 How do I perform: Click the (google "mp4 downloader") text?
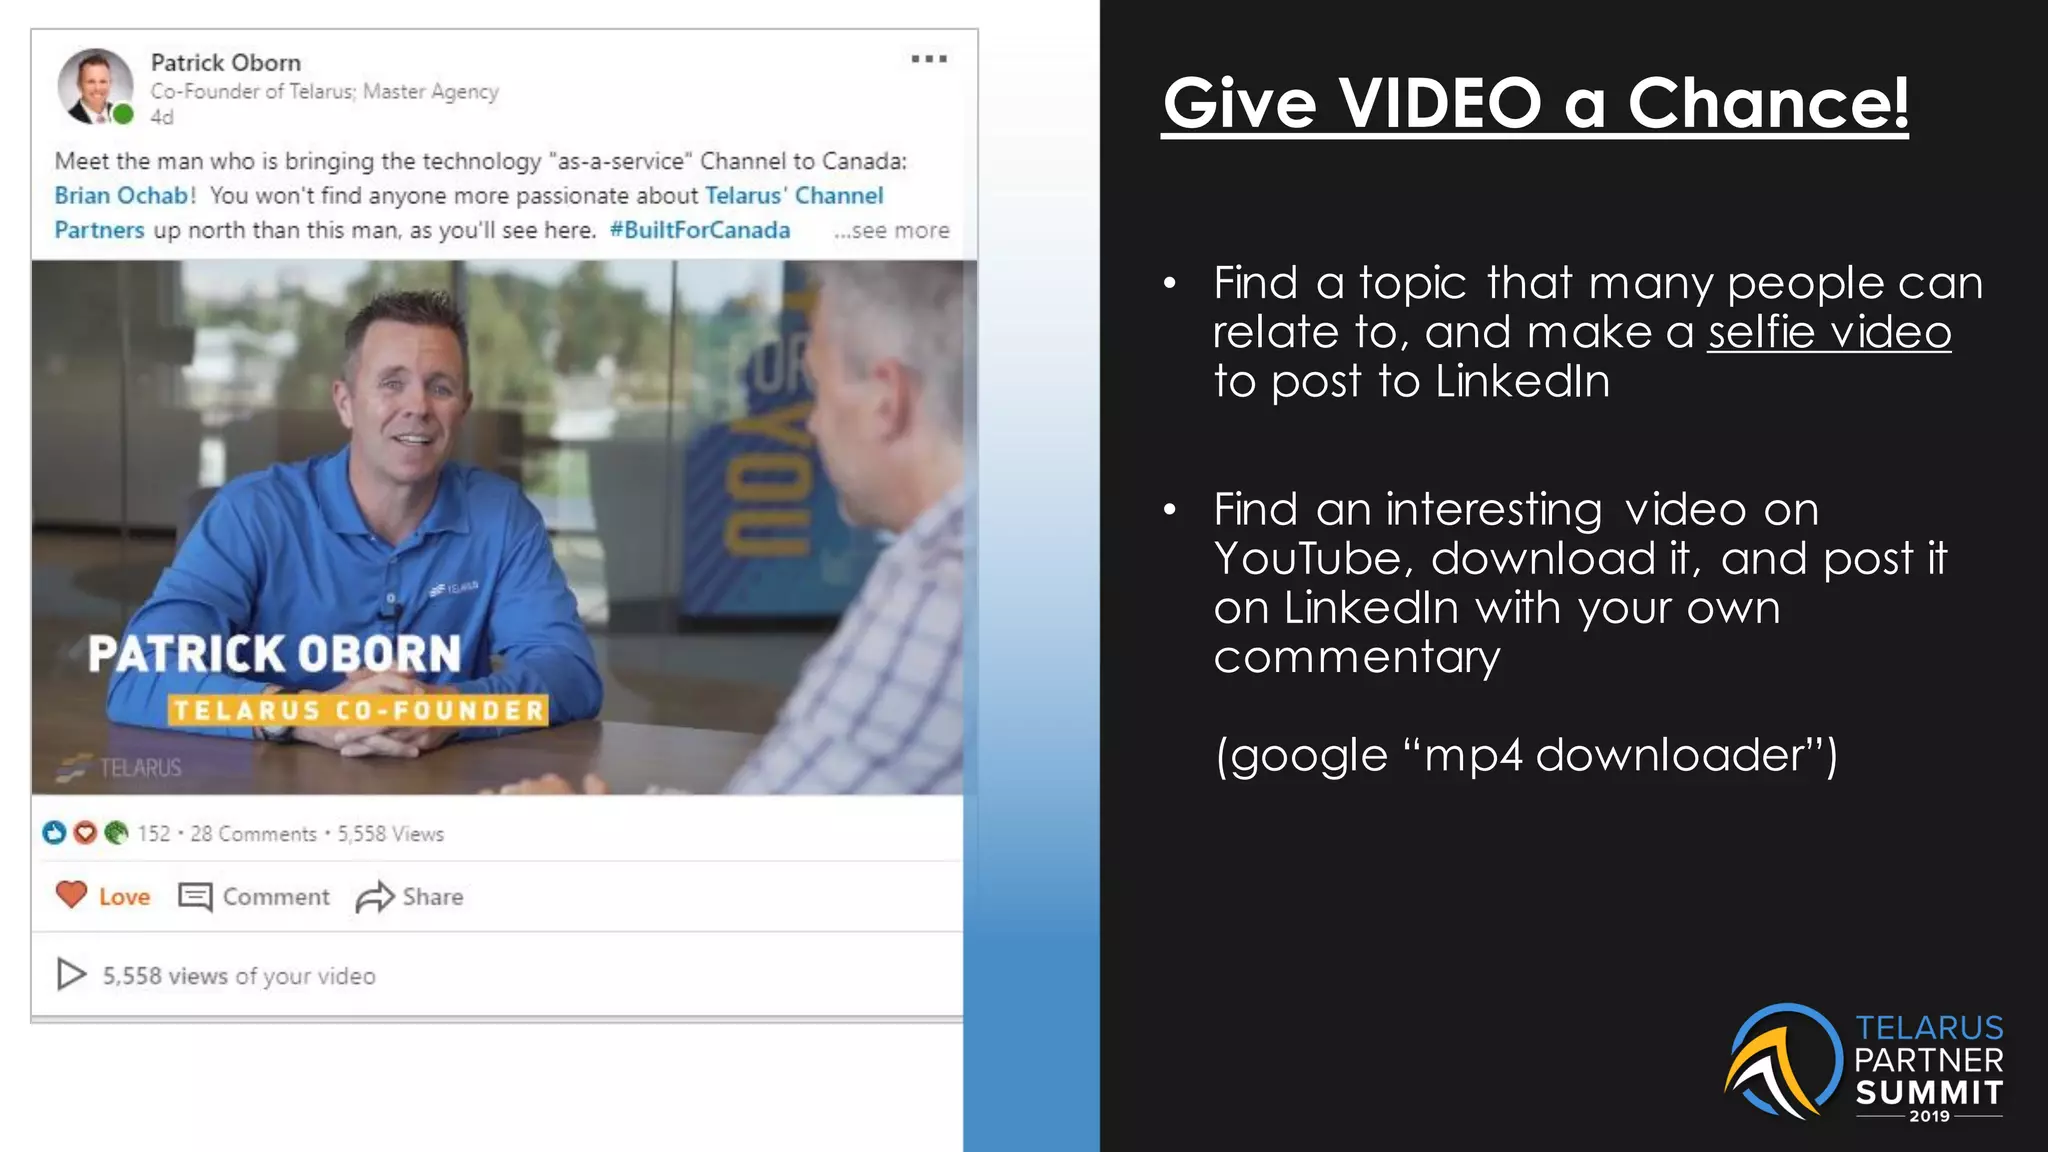[x=1526, y=756]
